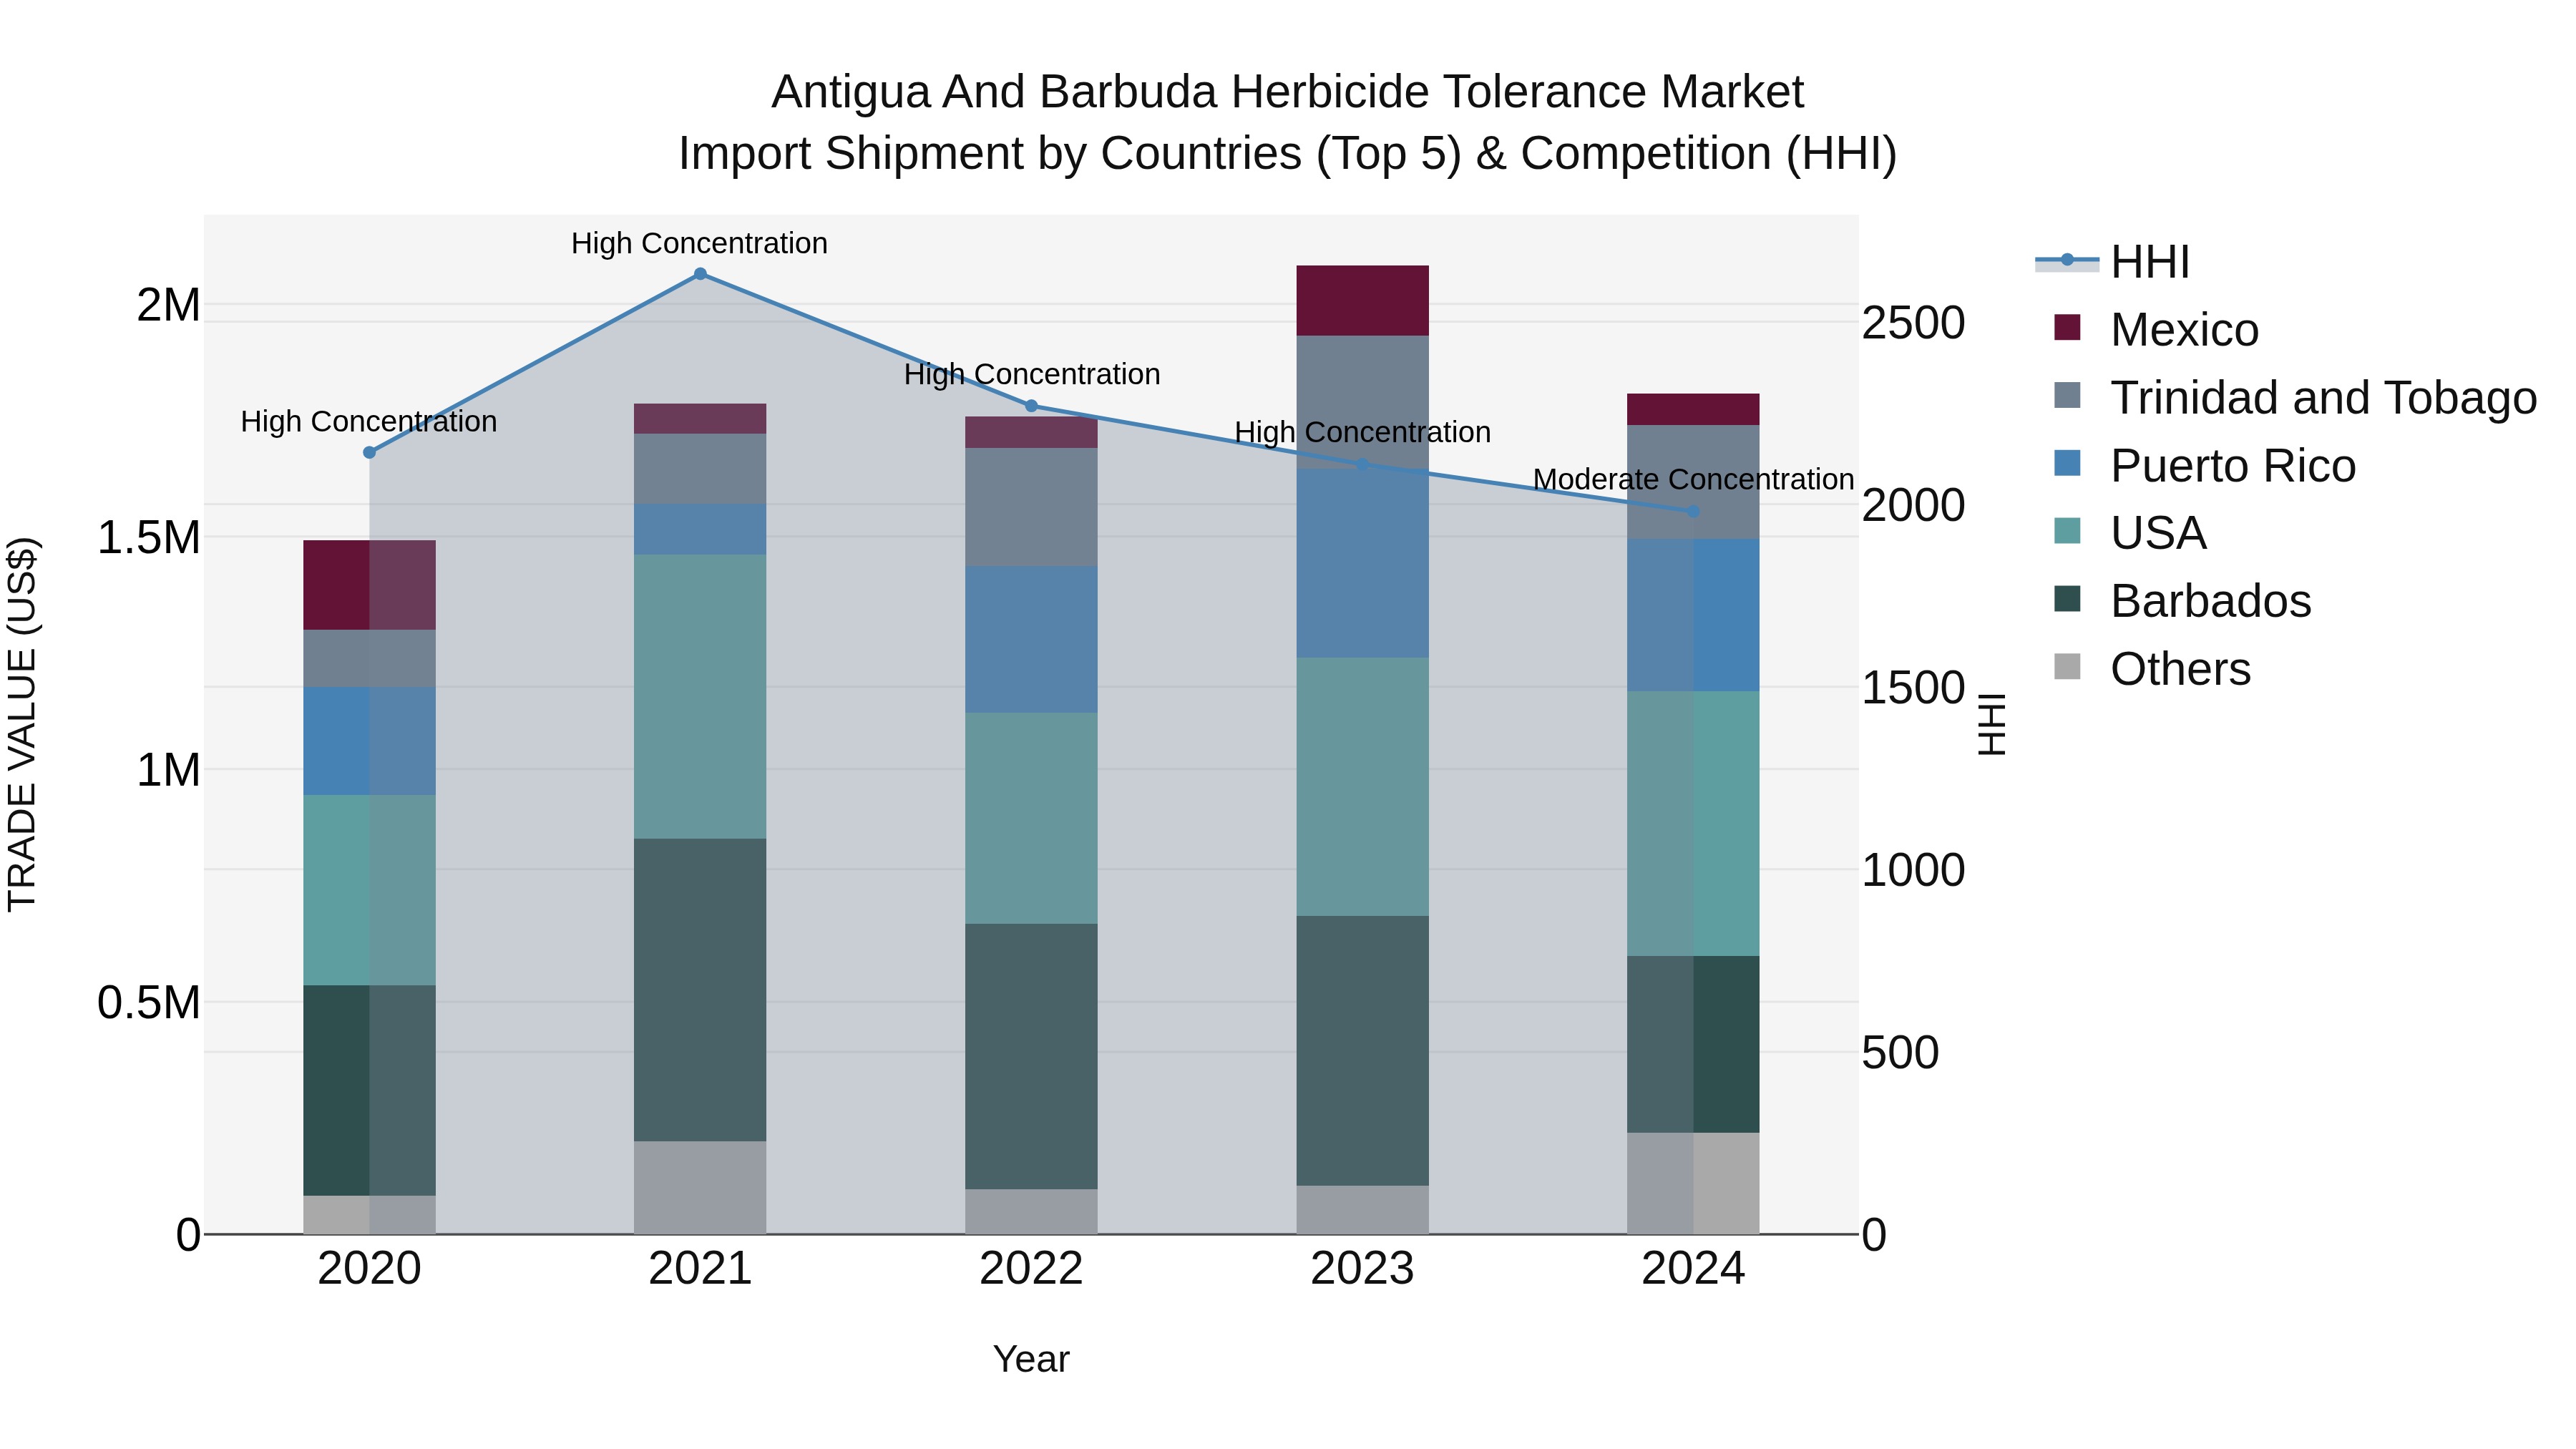Click the Others gray legend swatch

2067,667
